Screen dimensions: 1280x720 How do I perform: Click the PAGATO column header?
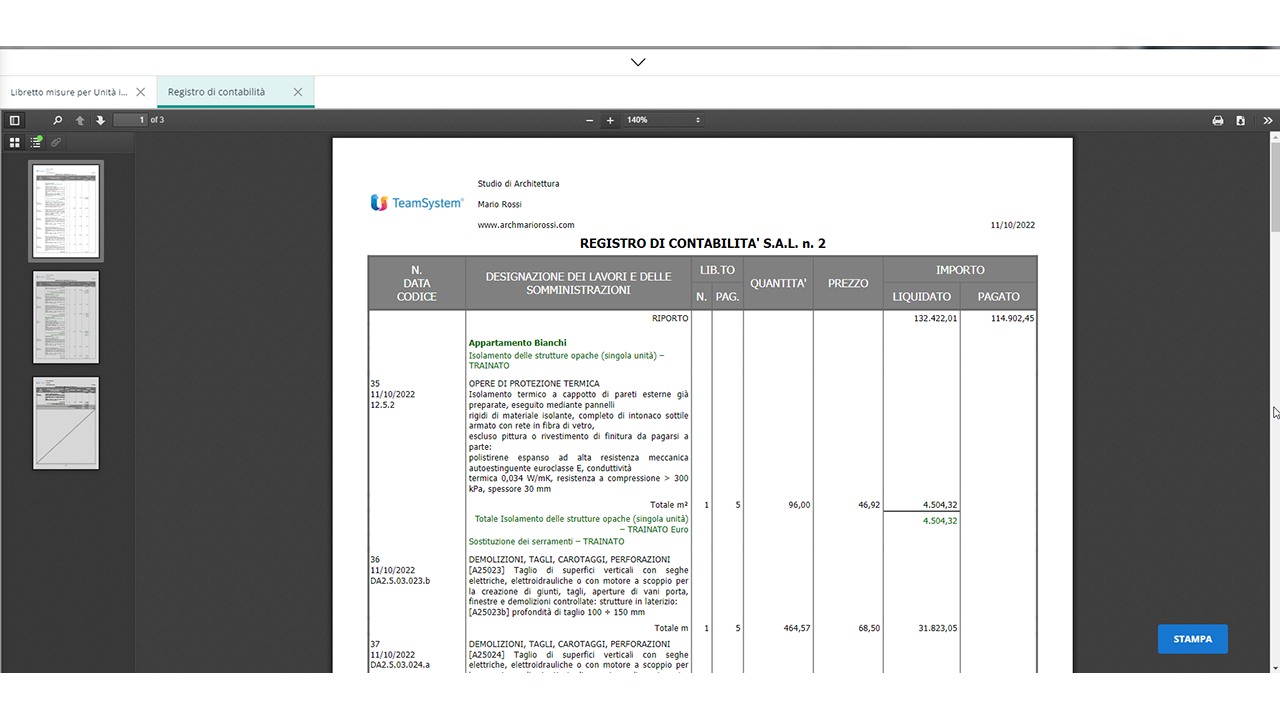[999, 296]
